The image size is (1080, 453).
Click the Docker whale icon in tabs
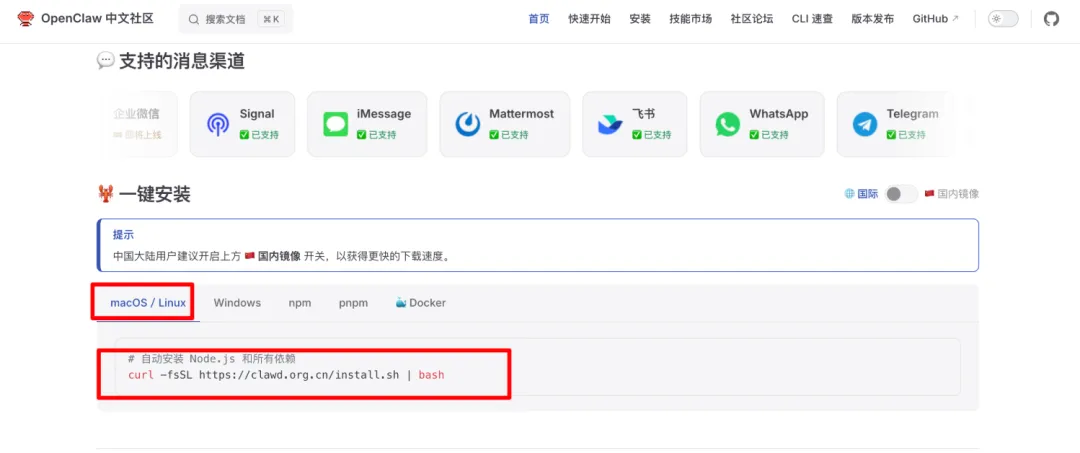point(401,302)
